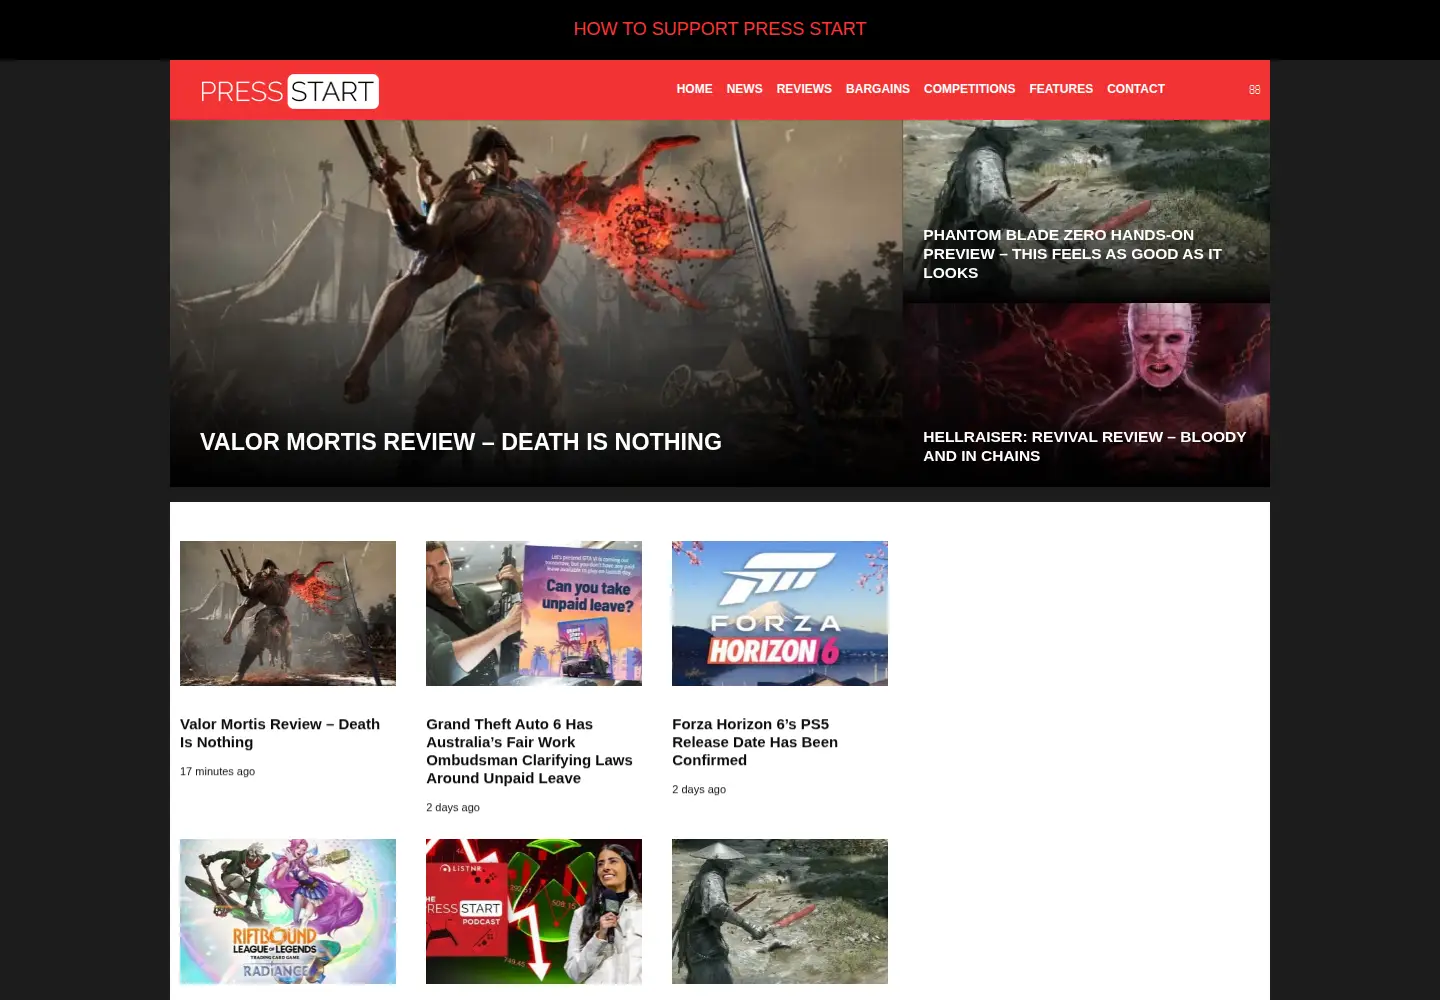The image size is (1440, 1000).
Task: Open Forza Horizon 6's PS5 Release Date title
Action: 755,742
